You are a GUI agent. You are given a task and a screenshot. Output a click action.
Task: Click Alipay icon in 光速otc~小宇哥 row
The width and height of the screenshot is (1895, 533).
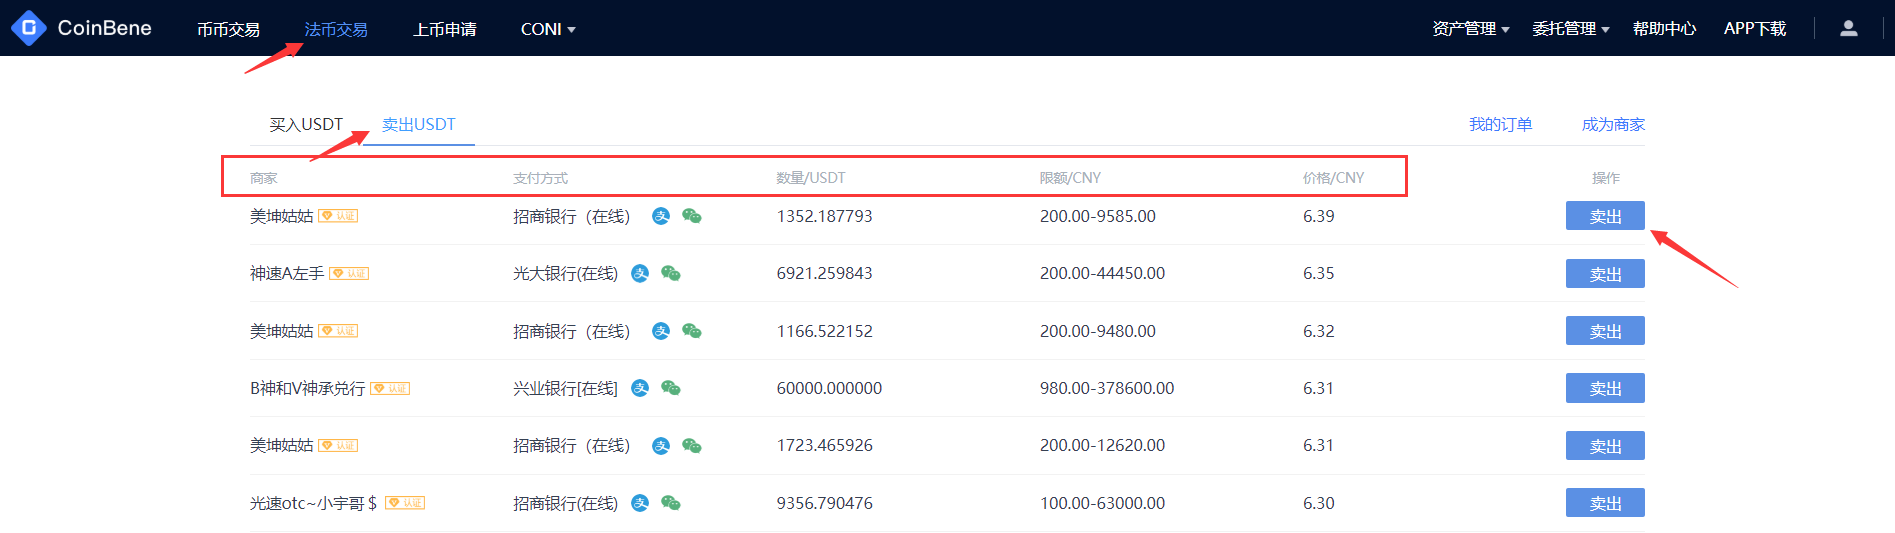point(641,503)
